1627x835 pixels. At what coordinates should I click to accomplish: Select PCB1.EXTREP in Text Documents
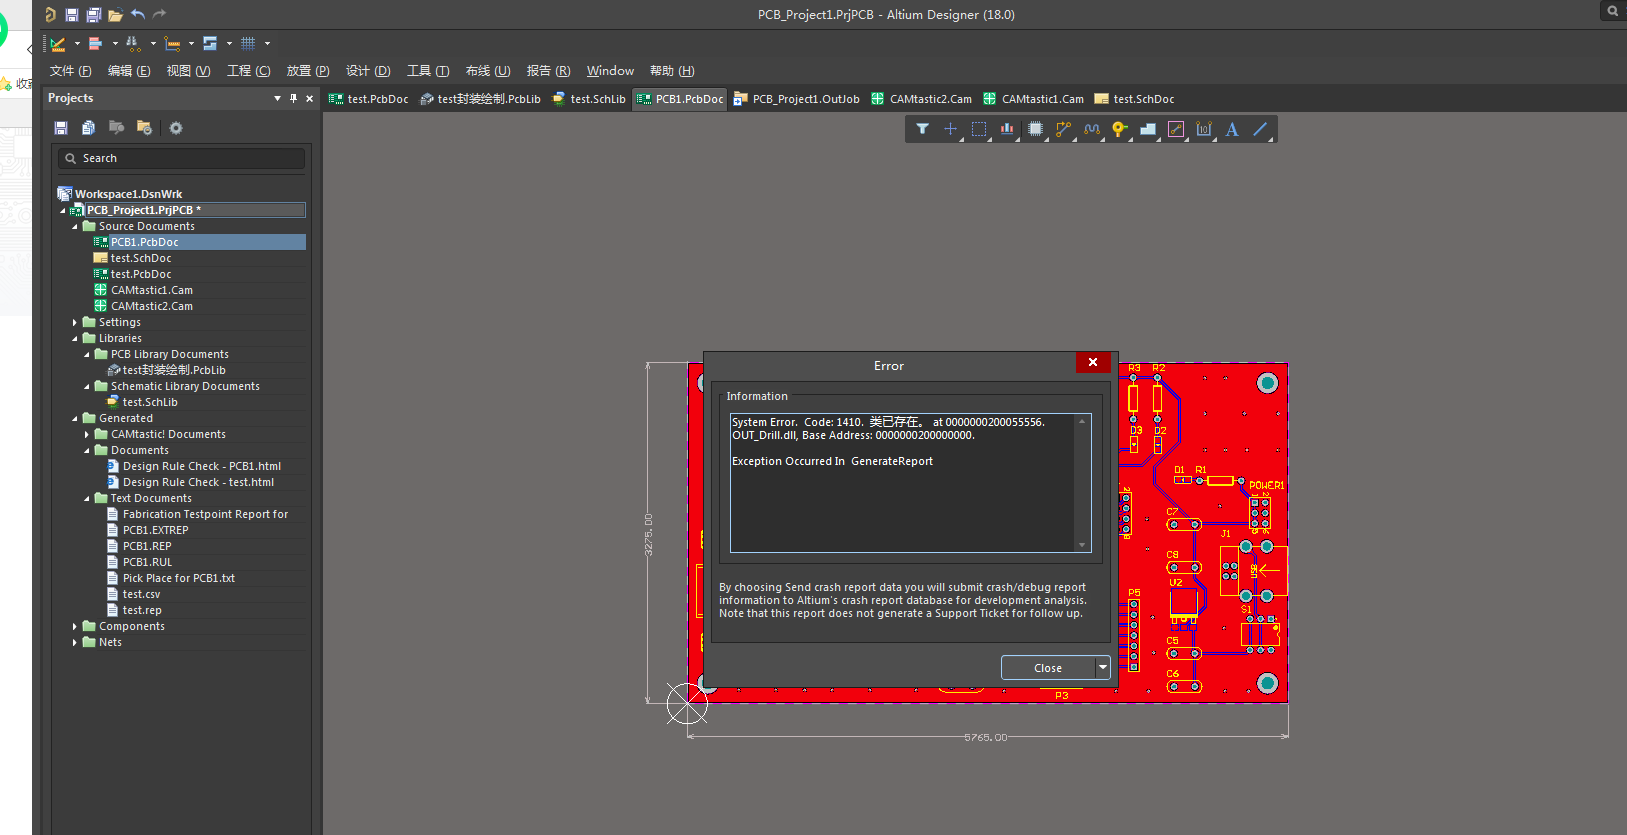[x=155, y=530]
